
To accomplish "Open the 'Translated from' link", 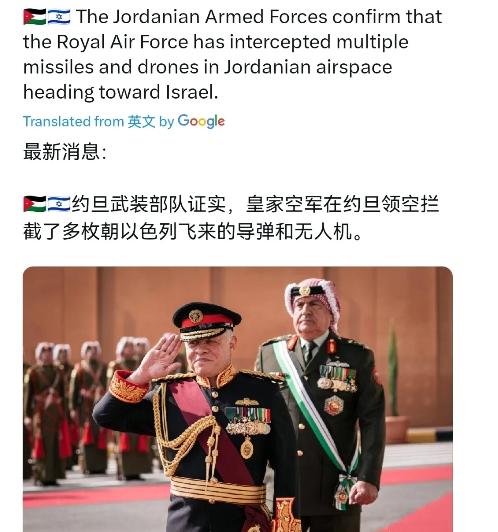I will coord(73,121).
